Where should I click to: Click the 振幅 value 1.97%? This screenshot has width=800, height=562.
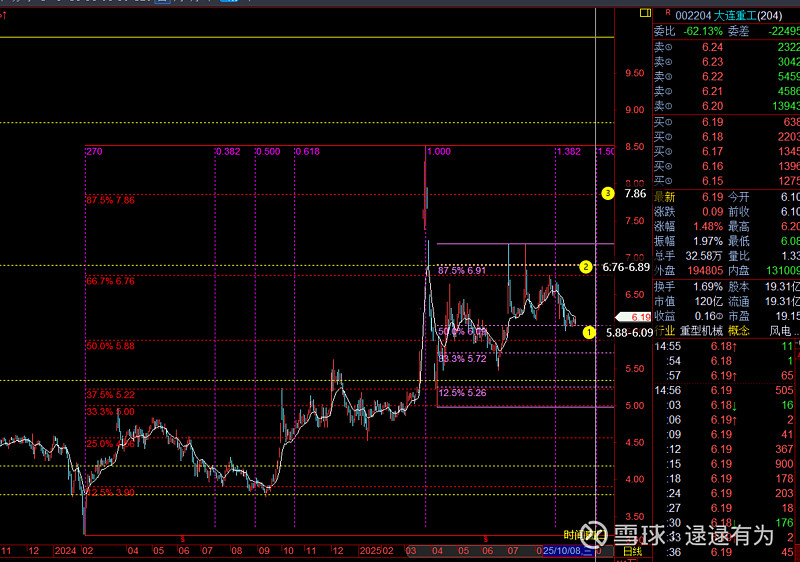[708, 241]
